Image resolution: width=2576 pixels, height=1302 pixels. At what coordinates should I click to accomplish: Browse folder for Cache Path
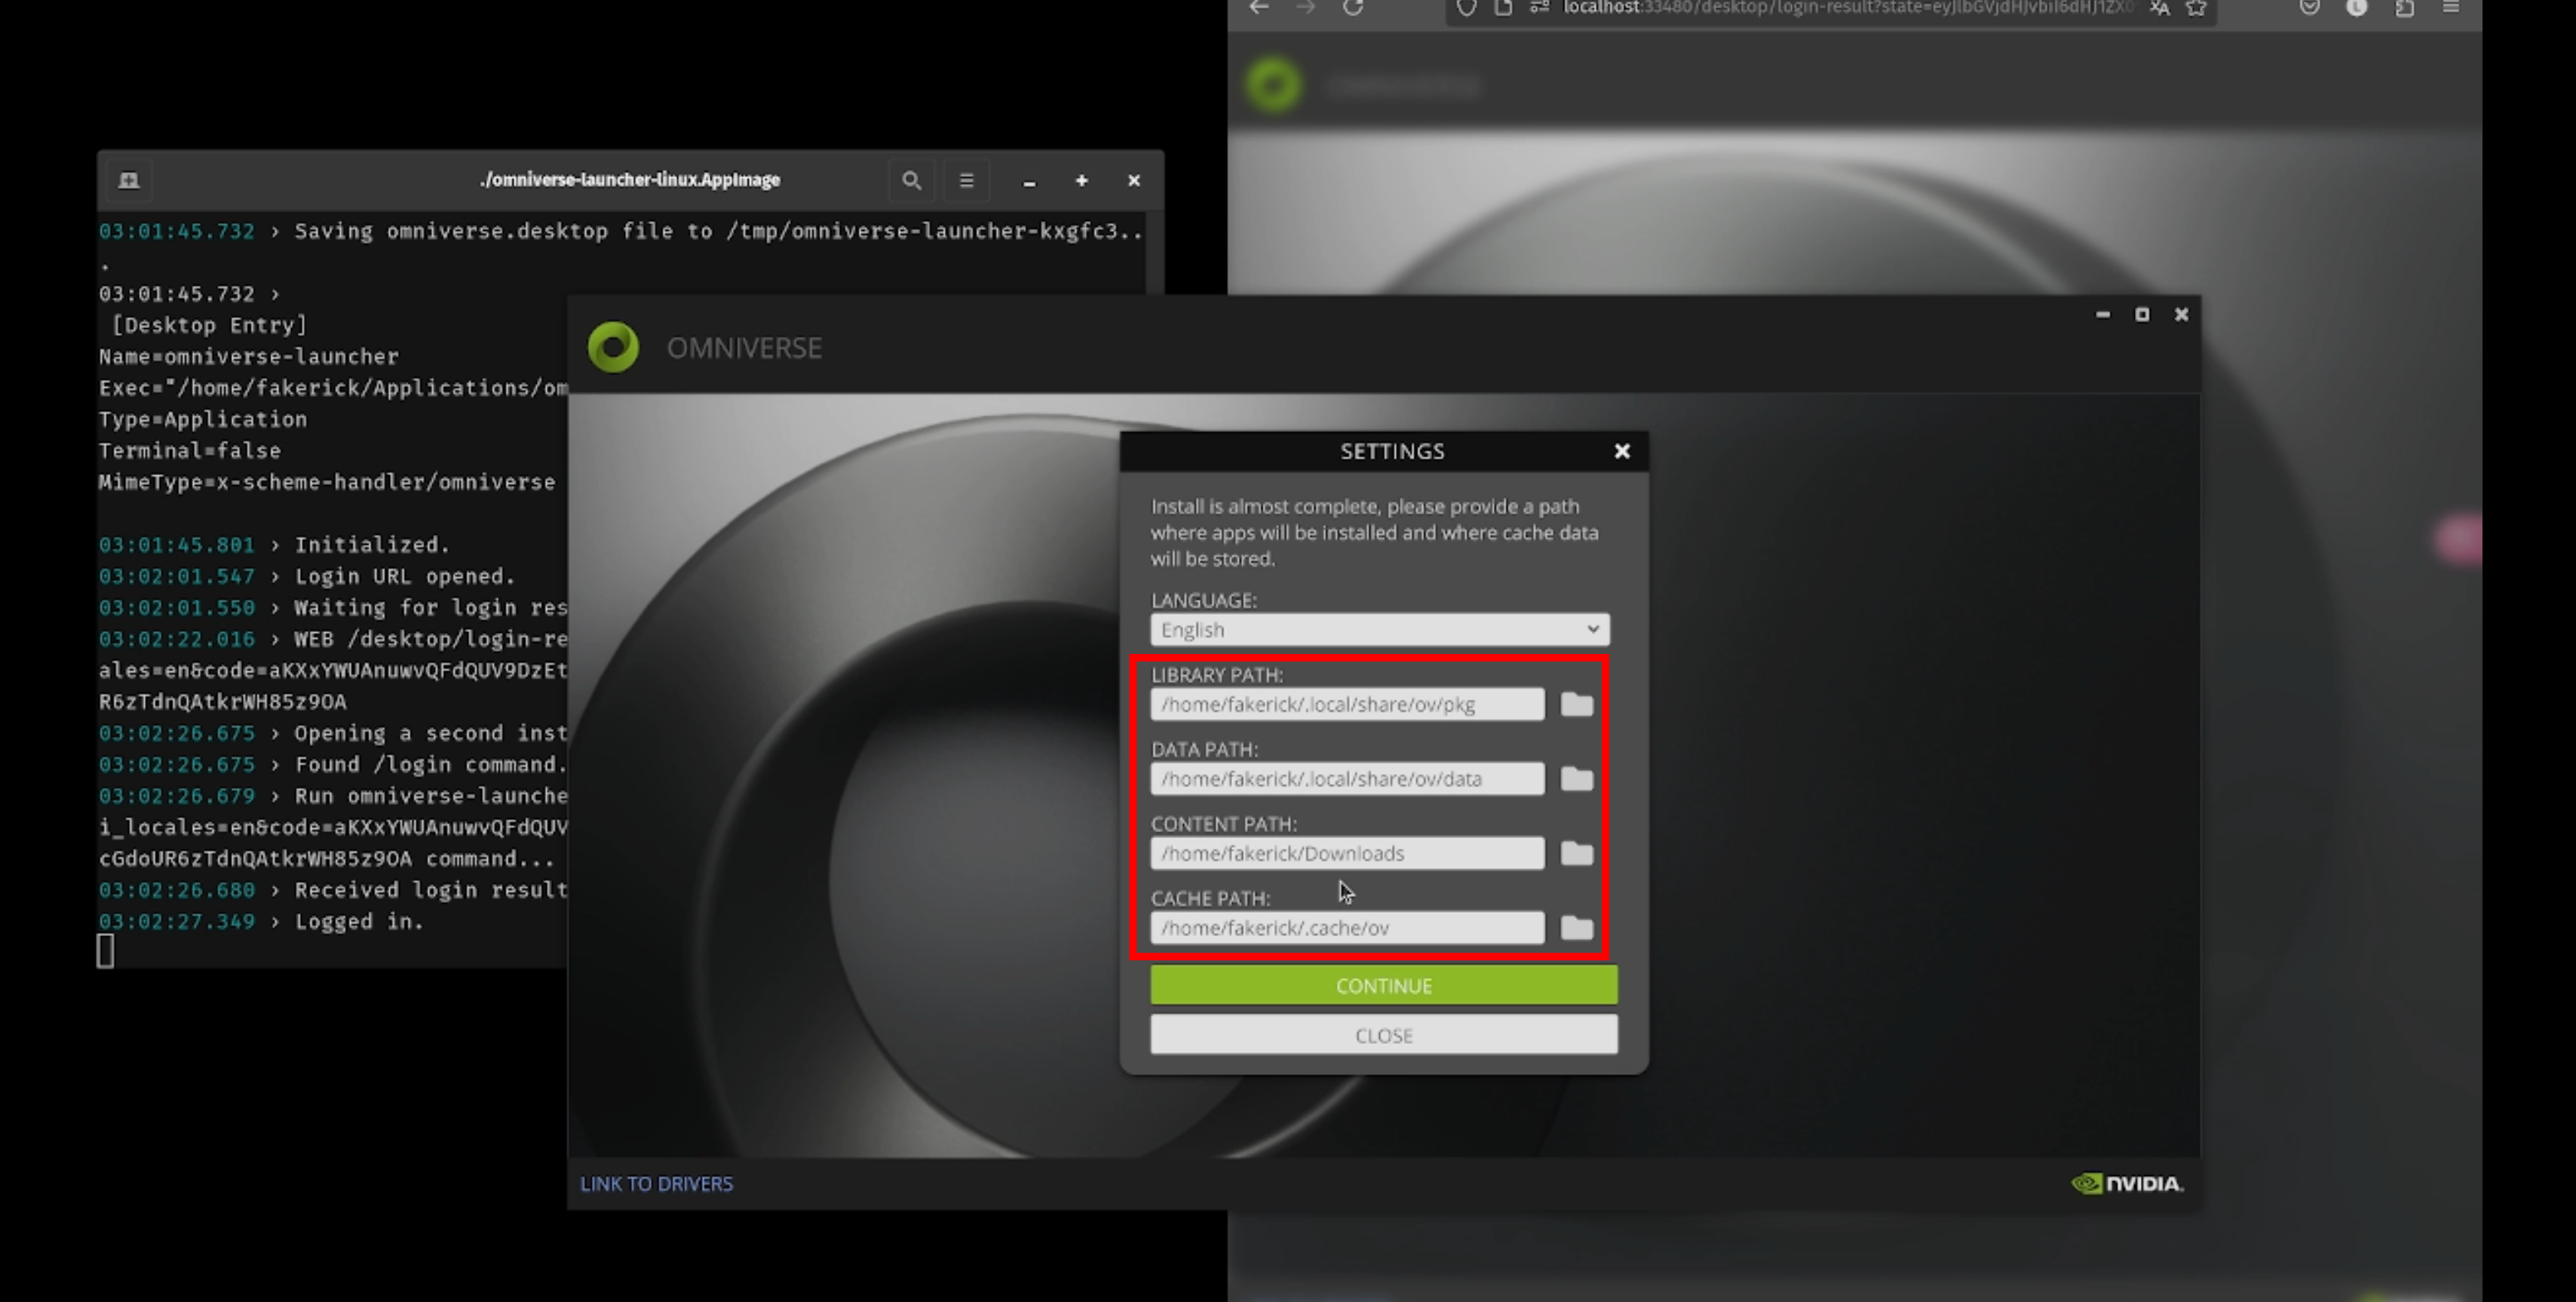pos(1576,928)
